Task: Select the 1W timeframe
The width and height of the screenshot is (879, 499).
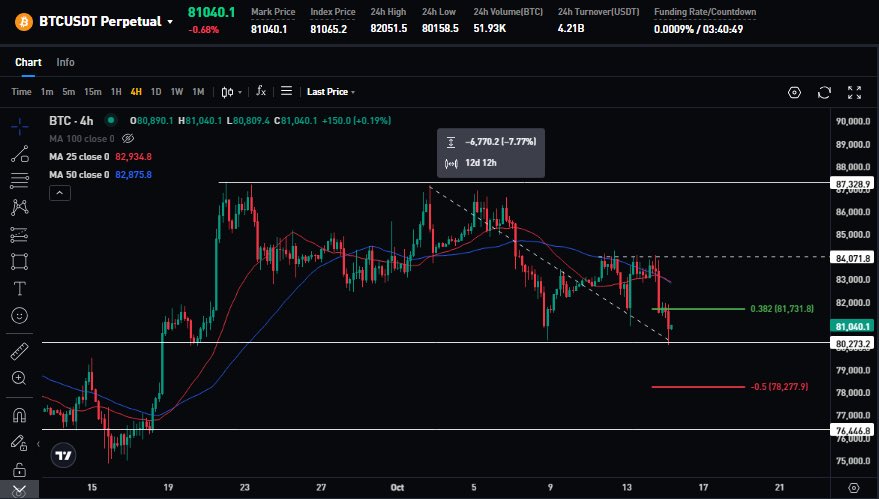Action: pos(177,91)
